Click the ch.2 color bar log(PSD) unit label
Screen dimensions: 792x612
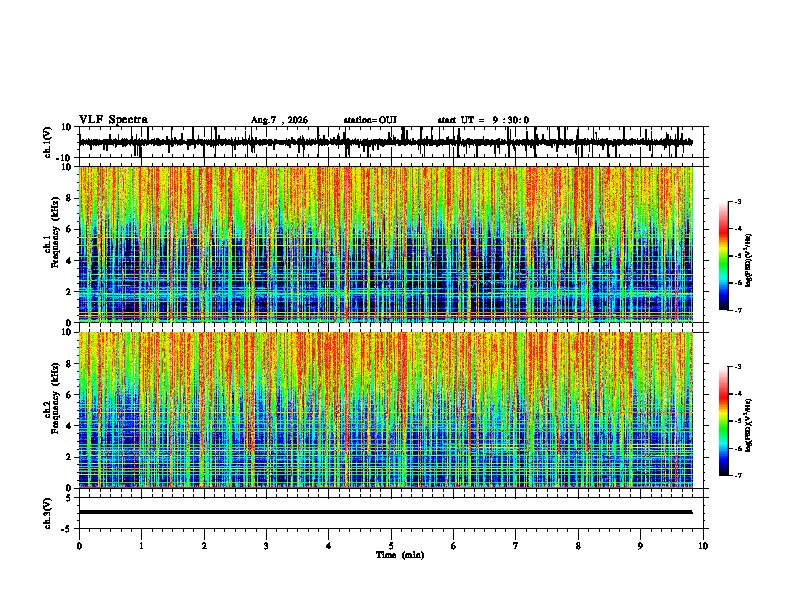click(749, 426)
